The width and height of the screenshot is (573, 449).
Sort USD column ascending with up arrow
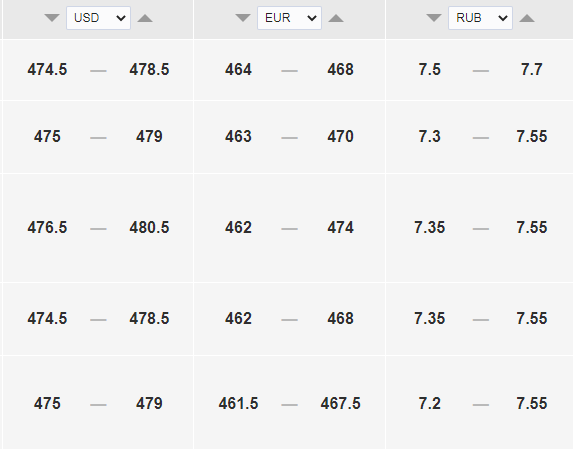point(145,18)
